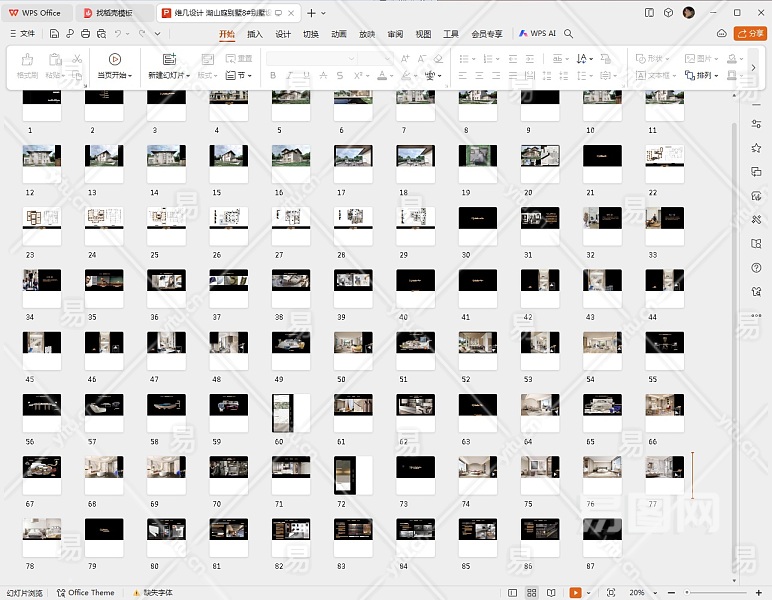The width and height of the screenshot is (772, 600).
Task: Switch to slide sorter view icon
Action: pos(531,592)
